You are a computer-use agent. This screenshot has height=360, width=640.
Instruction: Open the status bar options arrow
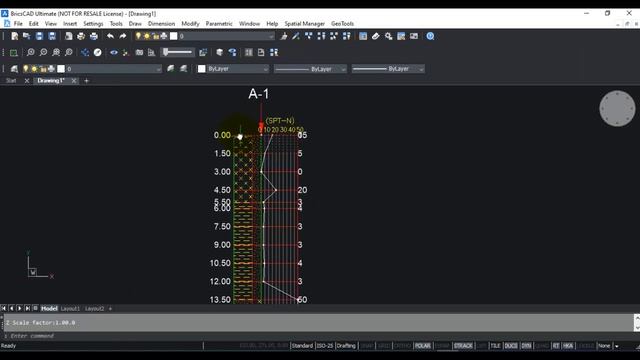tap(617, 346)
